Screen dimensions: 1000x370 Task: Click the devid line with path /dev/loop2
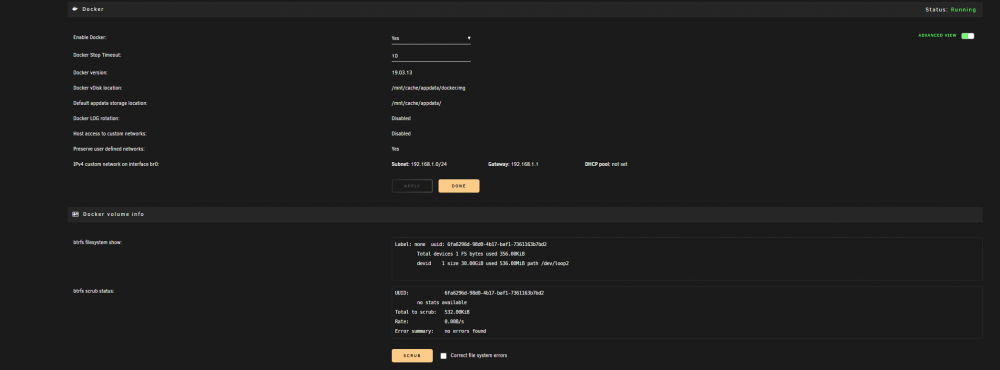[x=492, y=263]
